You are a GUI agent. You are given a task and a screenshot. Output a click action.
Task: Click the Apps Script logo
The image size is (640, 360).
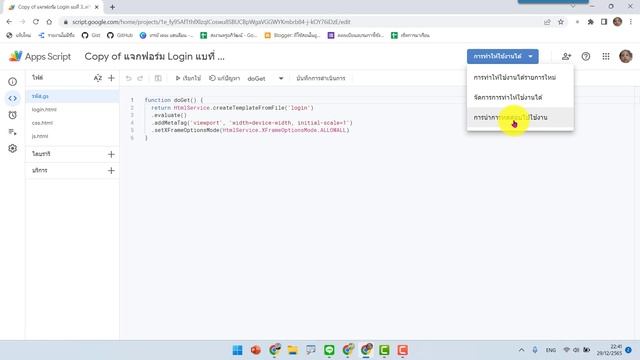[x=40, y=56]
